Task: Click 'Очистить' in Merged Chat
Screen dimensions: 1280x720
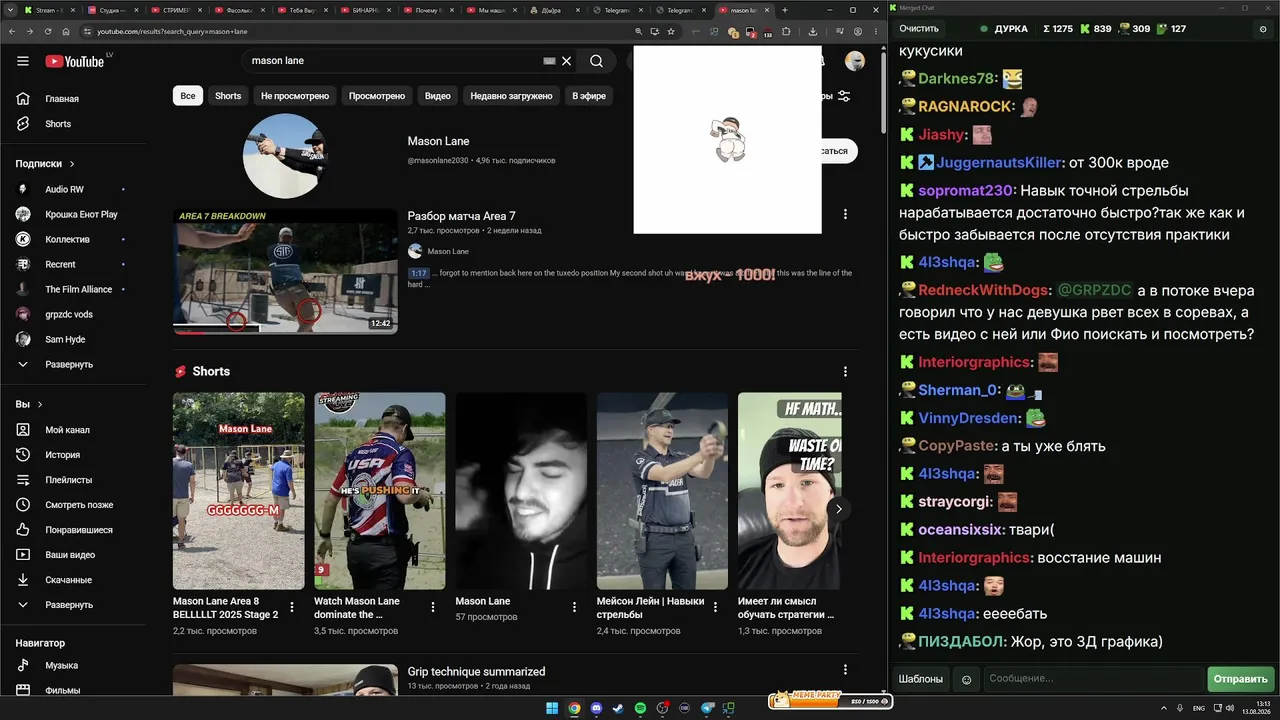Action: tap(919, 29)
